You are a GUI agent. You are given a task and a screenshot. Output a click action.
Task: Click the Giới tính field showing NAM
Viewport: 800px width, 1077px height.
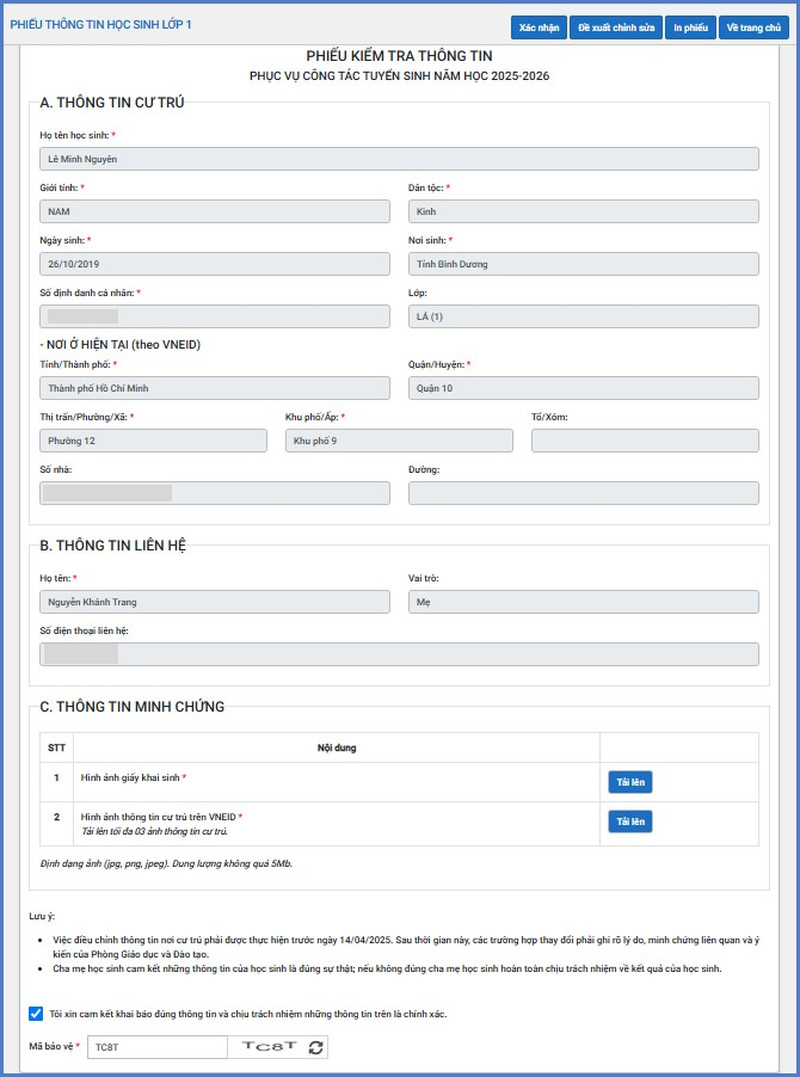215,212
